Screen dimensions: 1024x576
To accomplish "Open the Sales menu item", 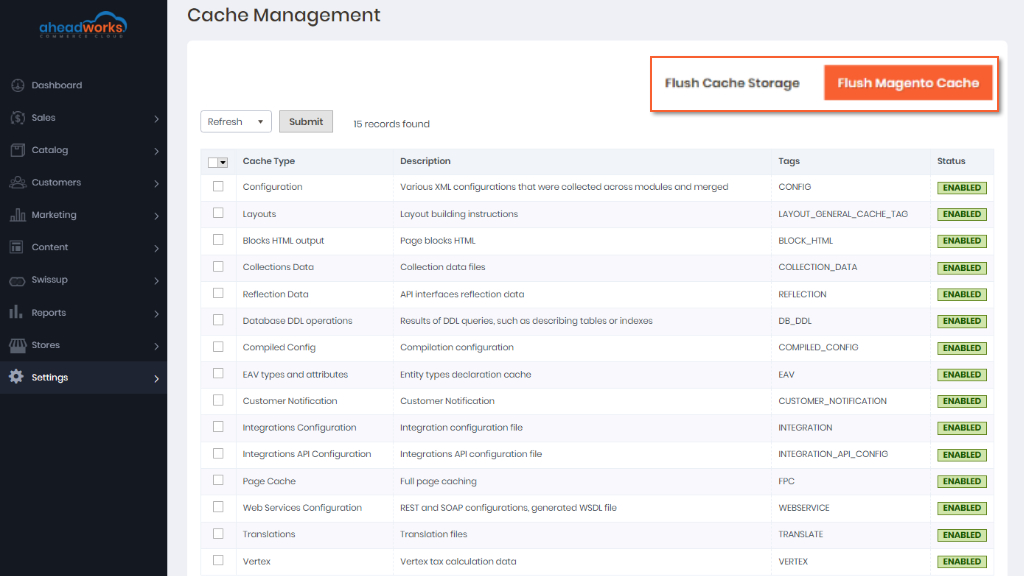I will click(x=84, y=118).
